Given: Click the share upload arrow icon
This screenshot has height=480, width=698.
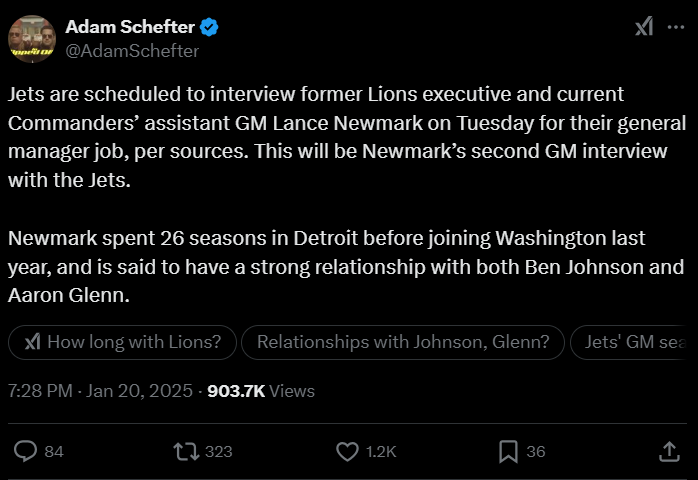Looking at the screenshot, I should coord(669,452).
